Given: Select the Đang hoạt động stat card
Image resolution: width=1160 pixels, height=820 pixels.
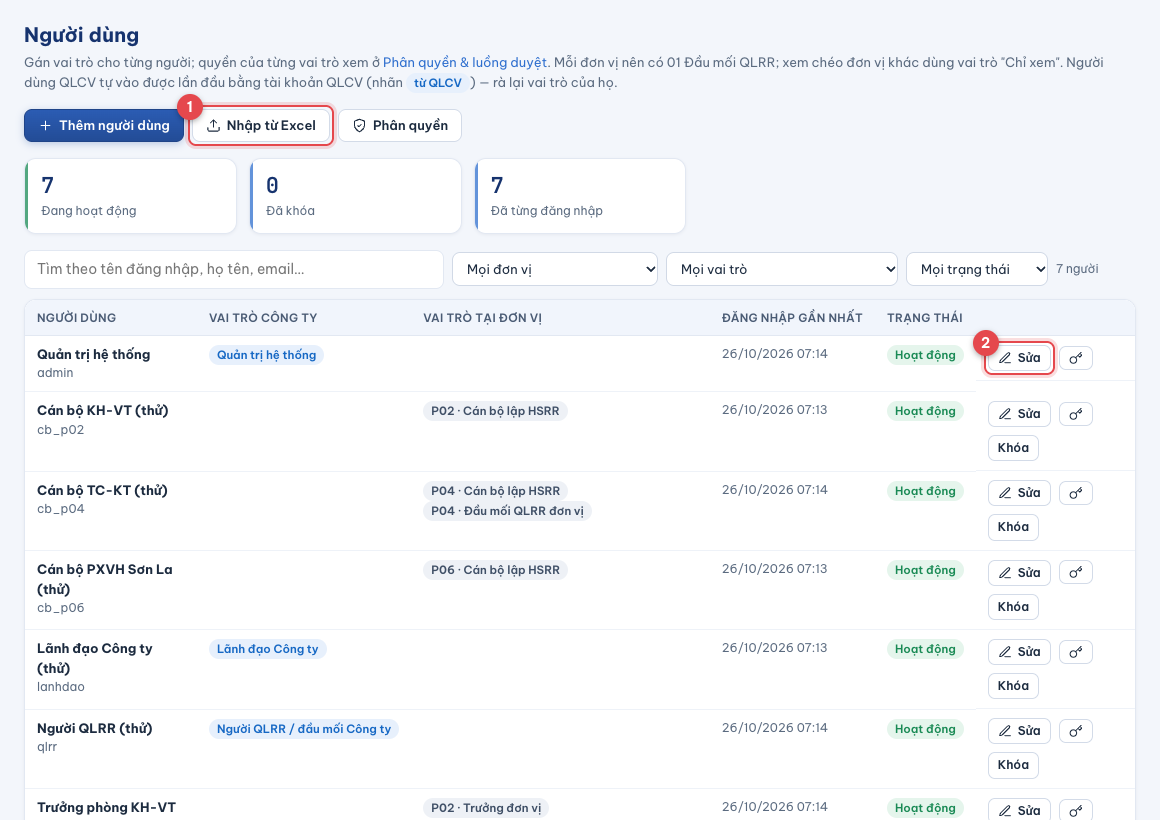Looking at the screenshot, I should (x=131, y=196).
